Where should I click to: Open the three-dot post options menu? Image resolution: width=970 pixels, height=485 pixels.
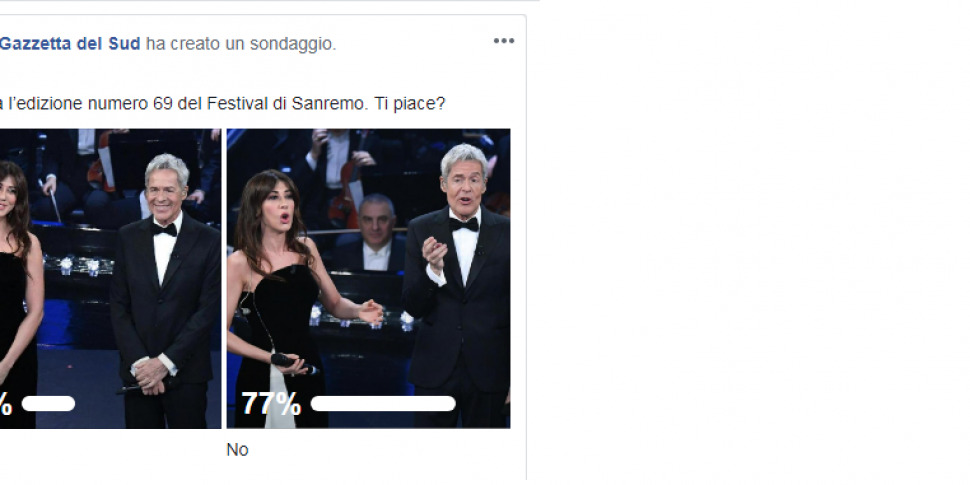[504, 41]
